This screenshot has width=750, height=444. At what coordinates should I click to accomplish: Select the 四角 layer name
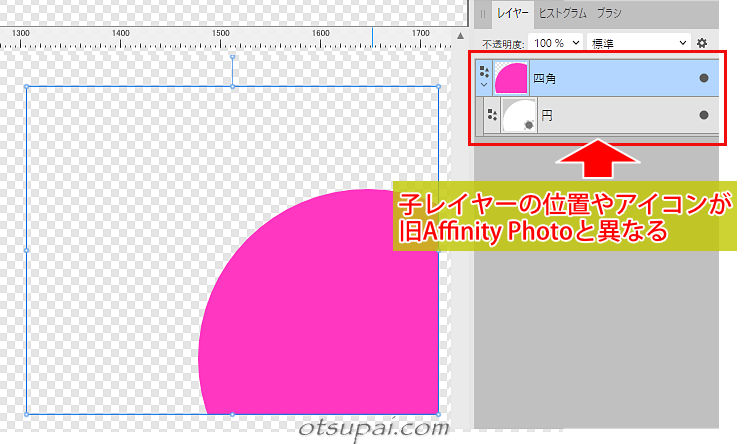[x=546, y=78]
